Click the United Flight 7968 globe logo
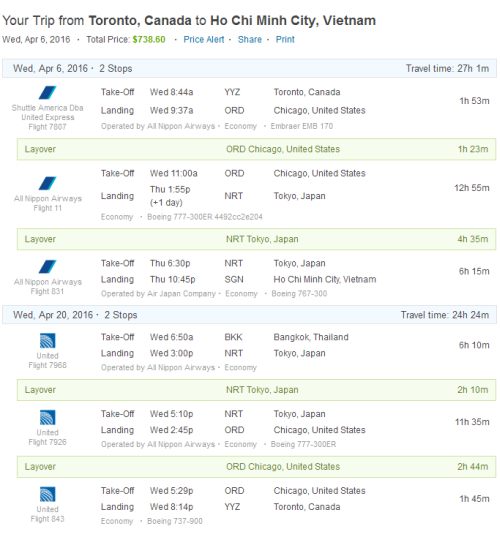 (x=47, y=341)
